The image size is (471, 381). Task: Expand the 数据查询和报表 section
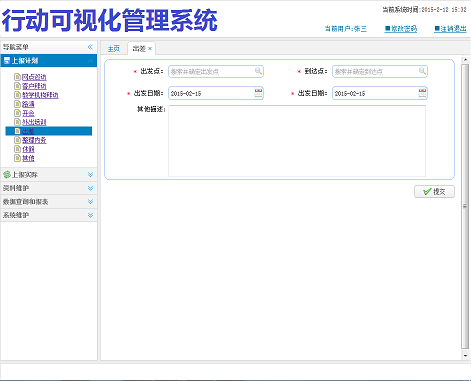(x=90, y=202)
